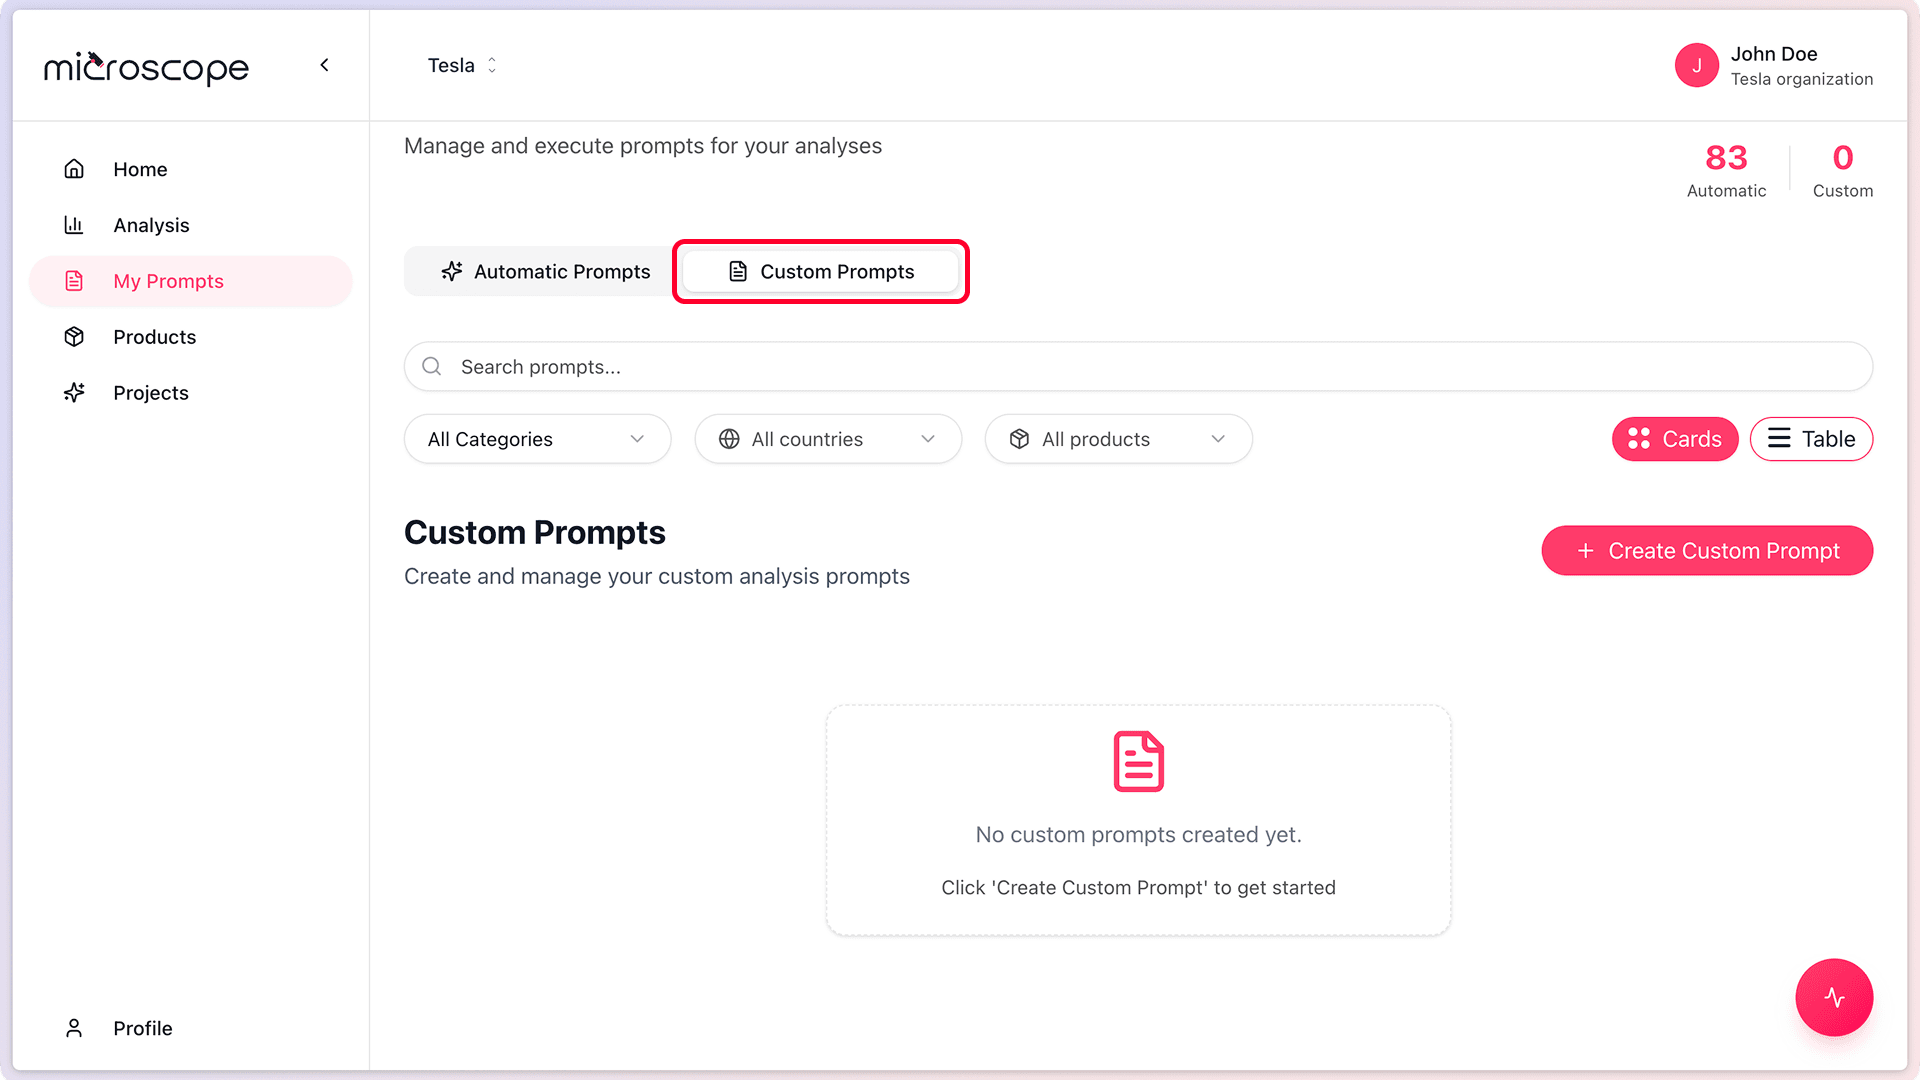Switch to Table view
The height and width of the screenshot is (1080, 1920).
click(x=1811, y=439)
